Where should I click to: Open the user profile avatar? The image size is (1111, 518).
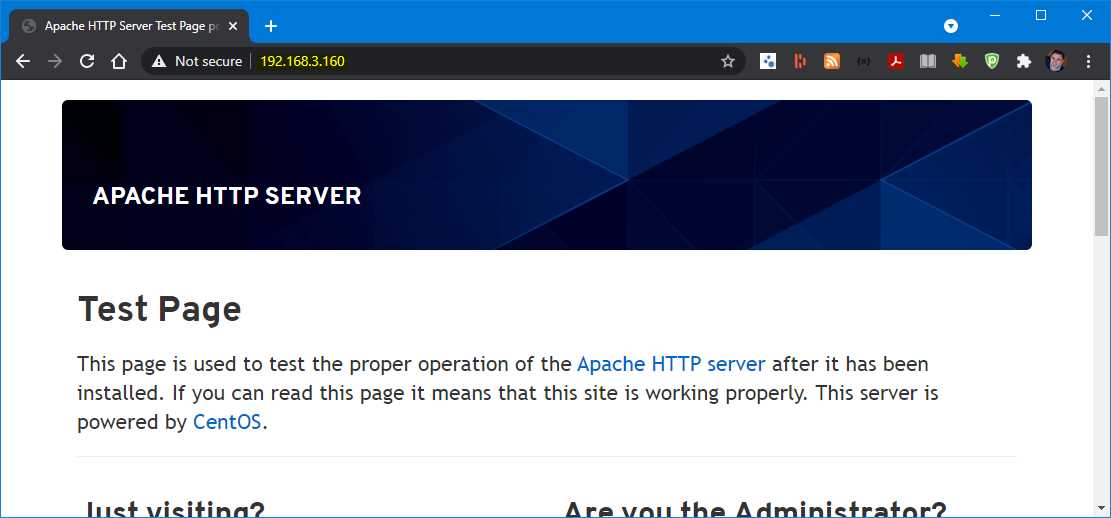tap(1056, 62)
